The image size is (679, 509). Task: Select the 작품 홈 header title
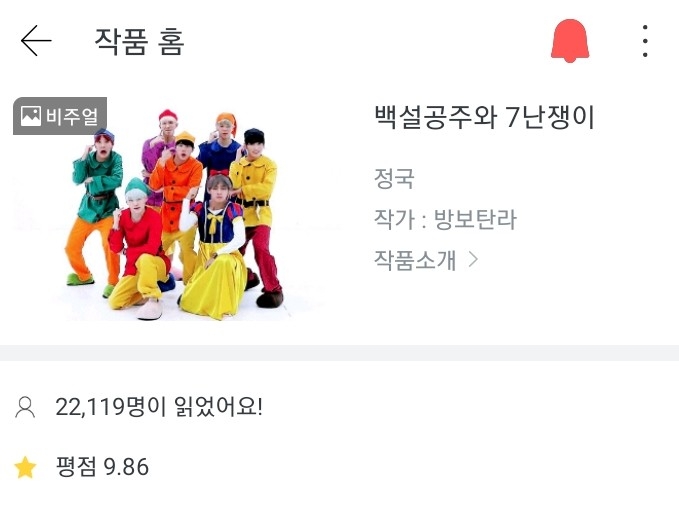[x=139, y=41]
